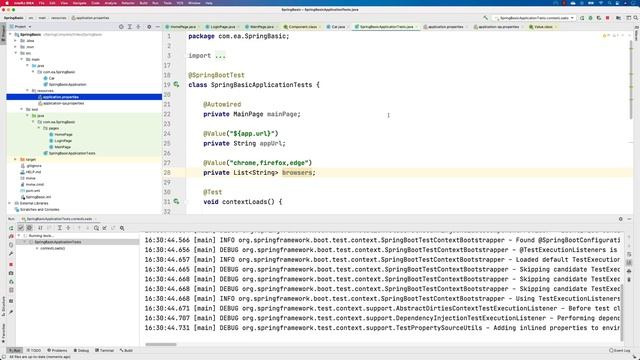Select pom.xml in project tree
This screenshot has width=640, height=360.
[x=33, y=191]
